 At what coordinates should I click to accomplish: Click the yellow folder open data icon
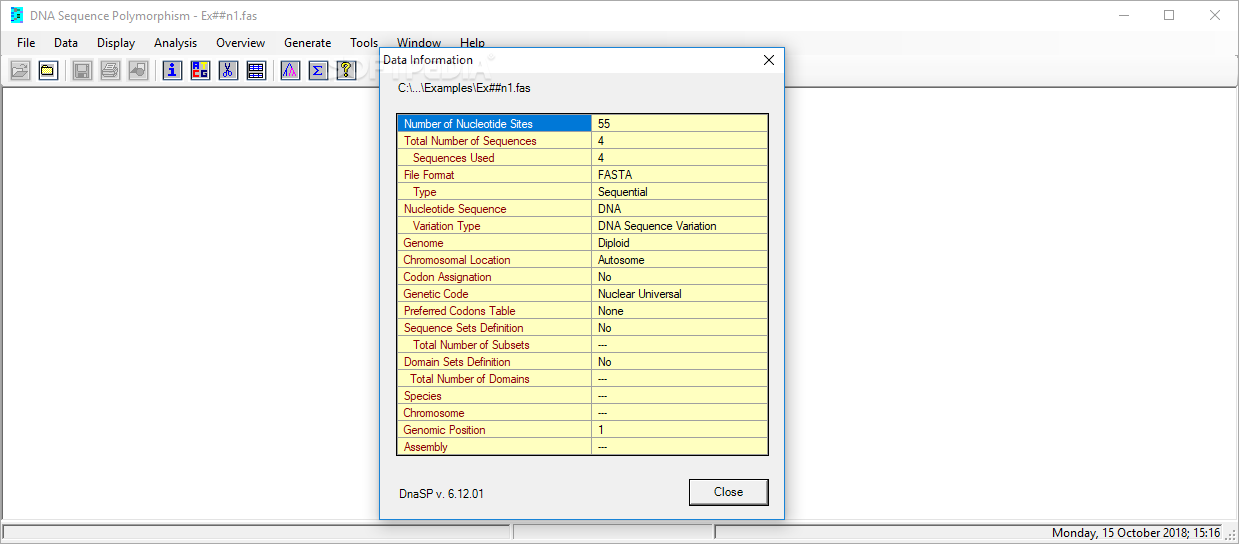48,70
